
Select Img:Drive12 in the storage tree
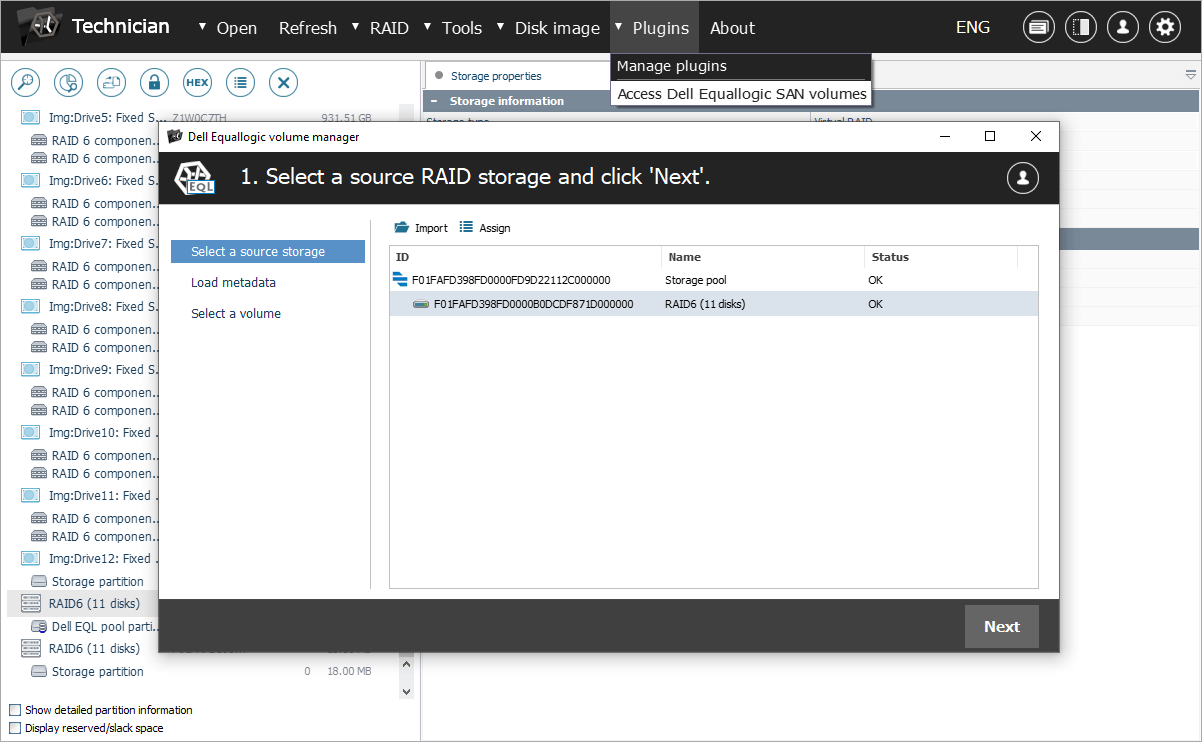(103, 559)
